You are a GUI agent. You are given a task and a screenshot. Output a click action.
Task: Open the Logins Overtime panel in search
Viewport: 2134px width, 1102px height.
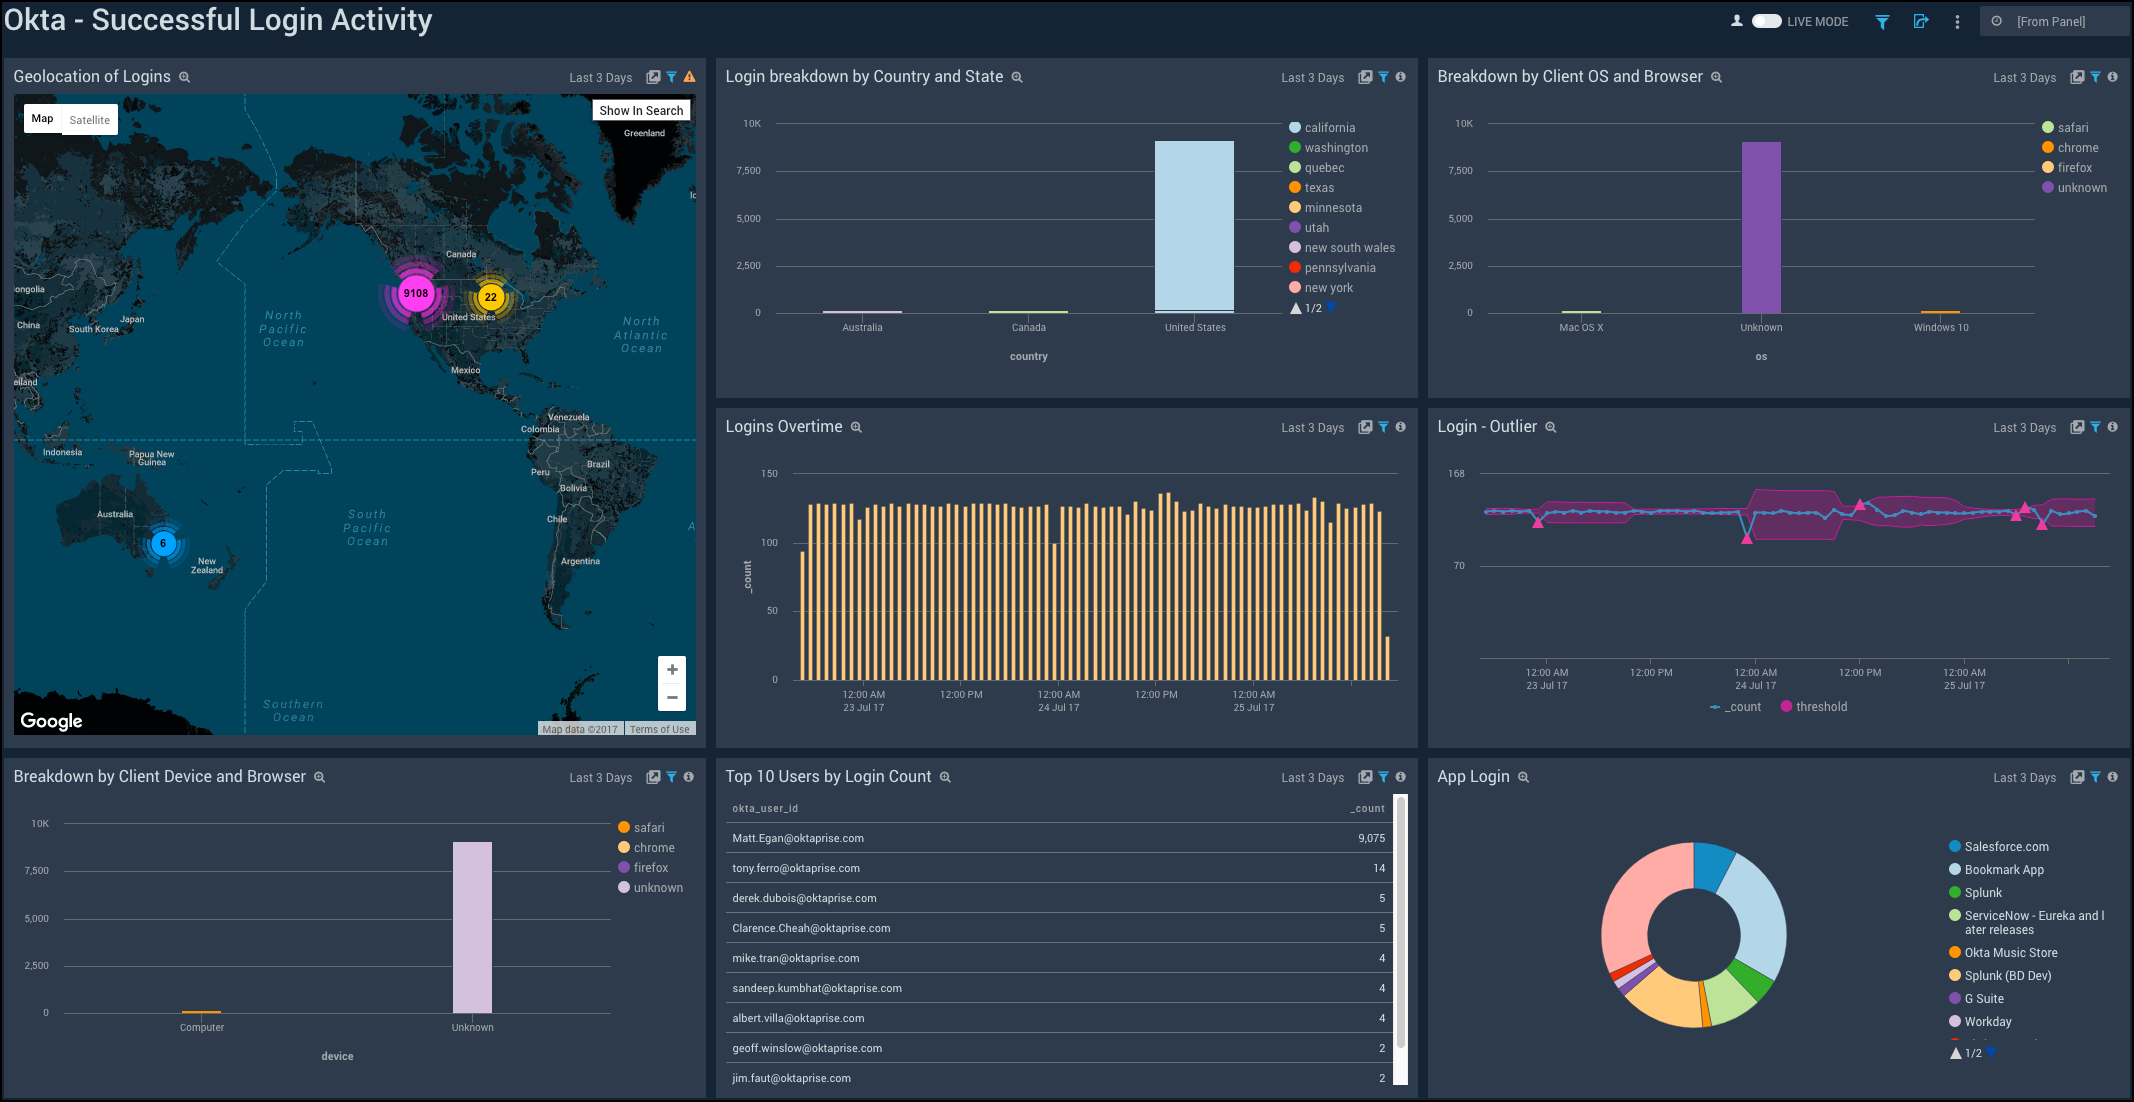(1365, 427)
